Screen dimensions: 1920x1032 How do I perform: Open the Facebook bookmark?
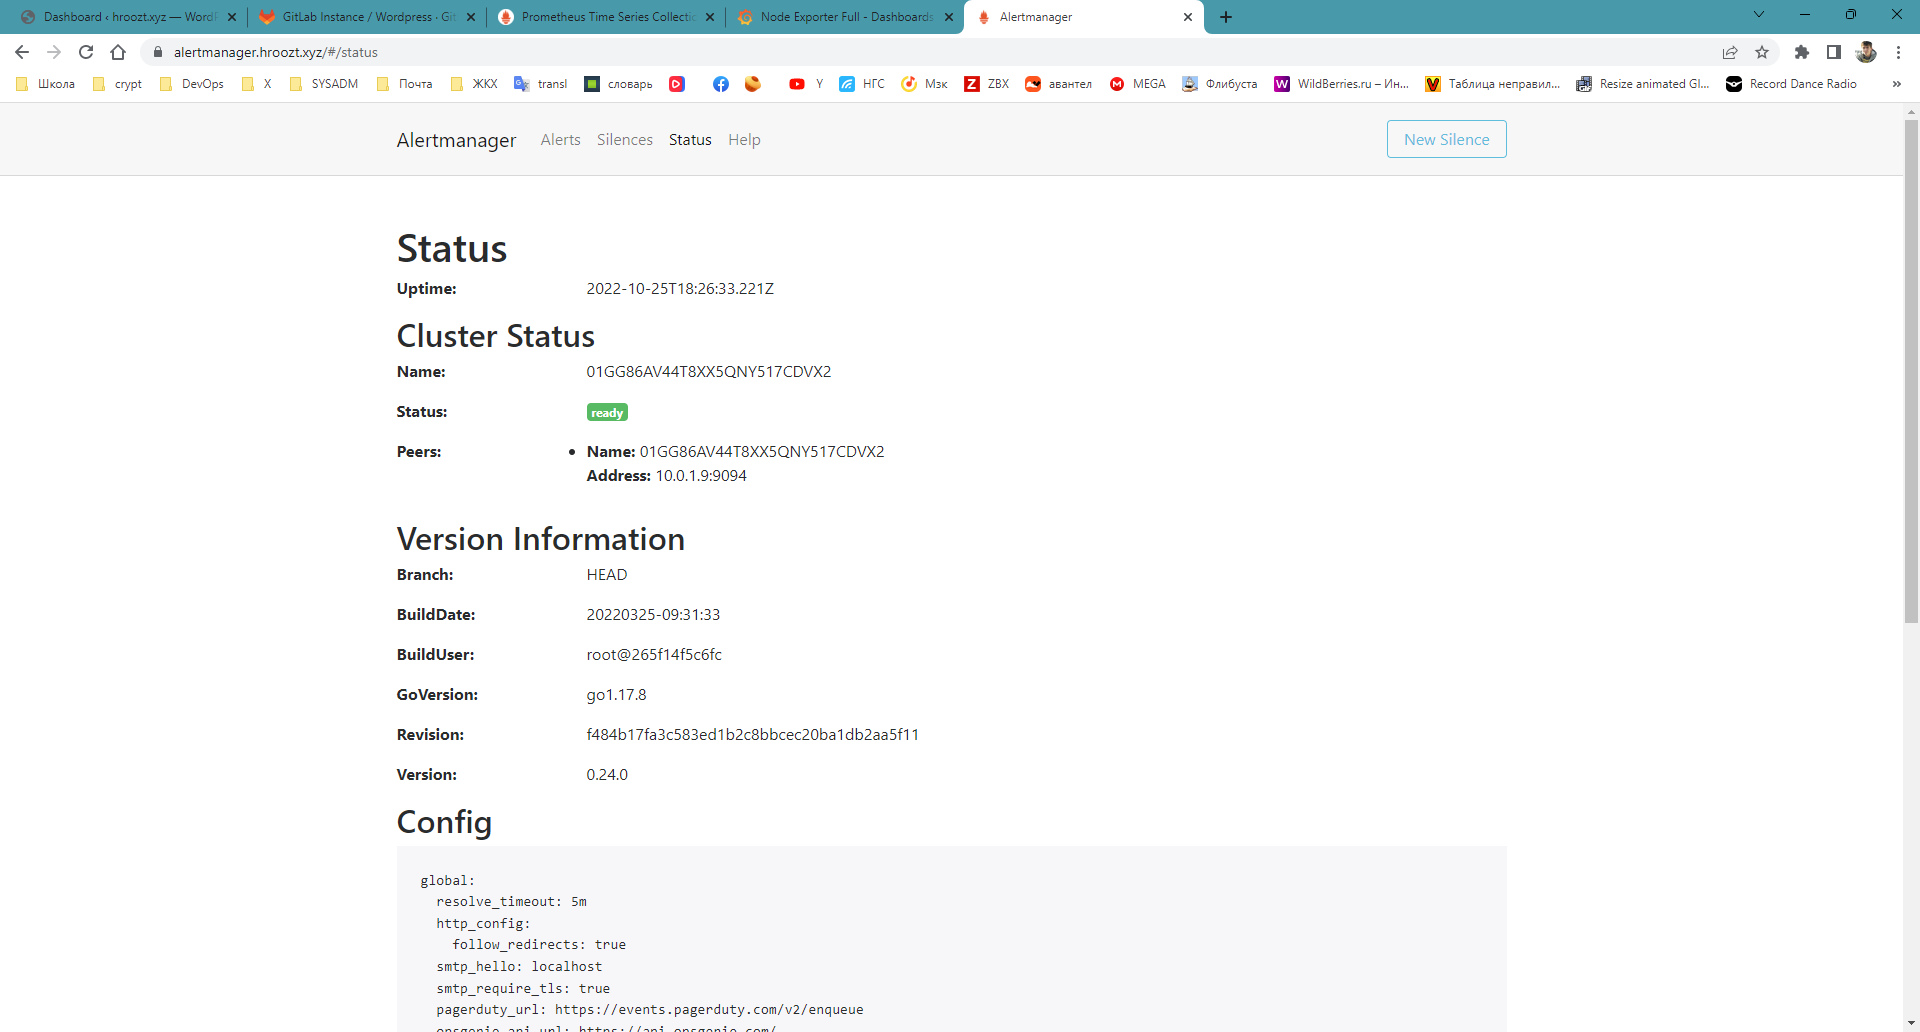coord(721,84)
